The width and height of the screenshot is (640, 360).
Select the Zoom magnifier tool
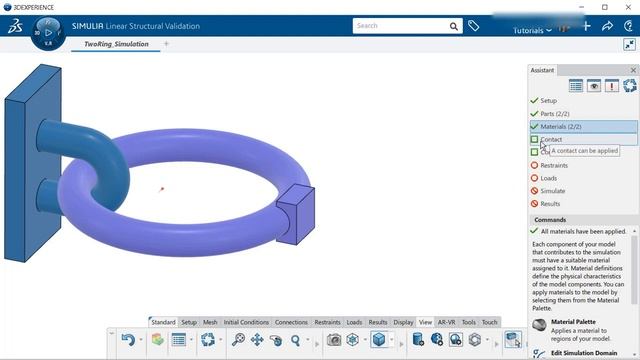click(295, 340)
